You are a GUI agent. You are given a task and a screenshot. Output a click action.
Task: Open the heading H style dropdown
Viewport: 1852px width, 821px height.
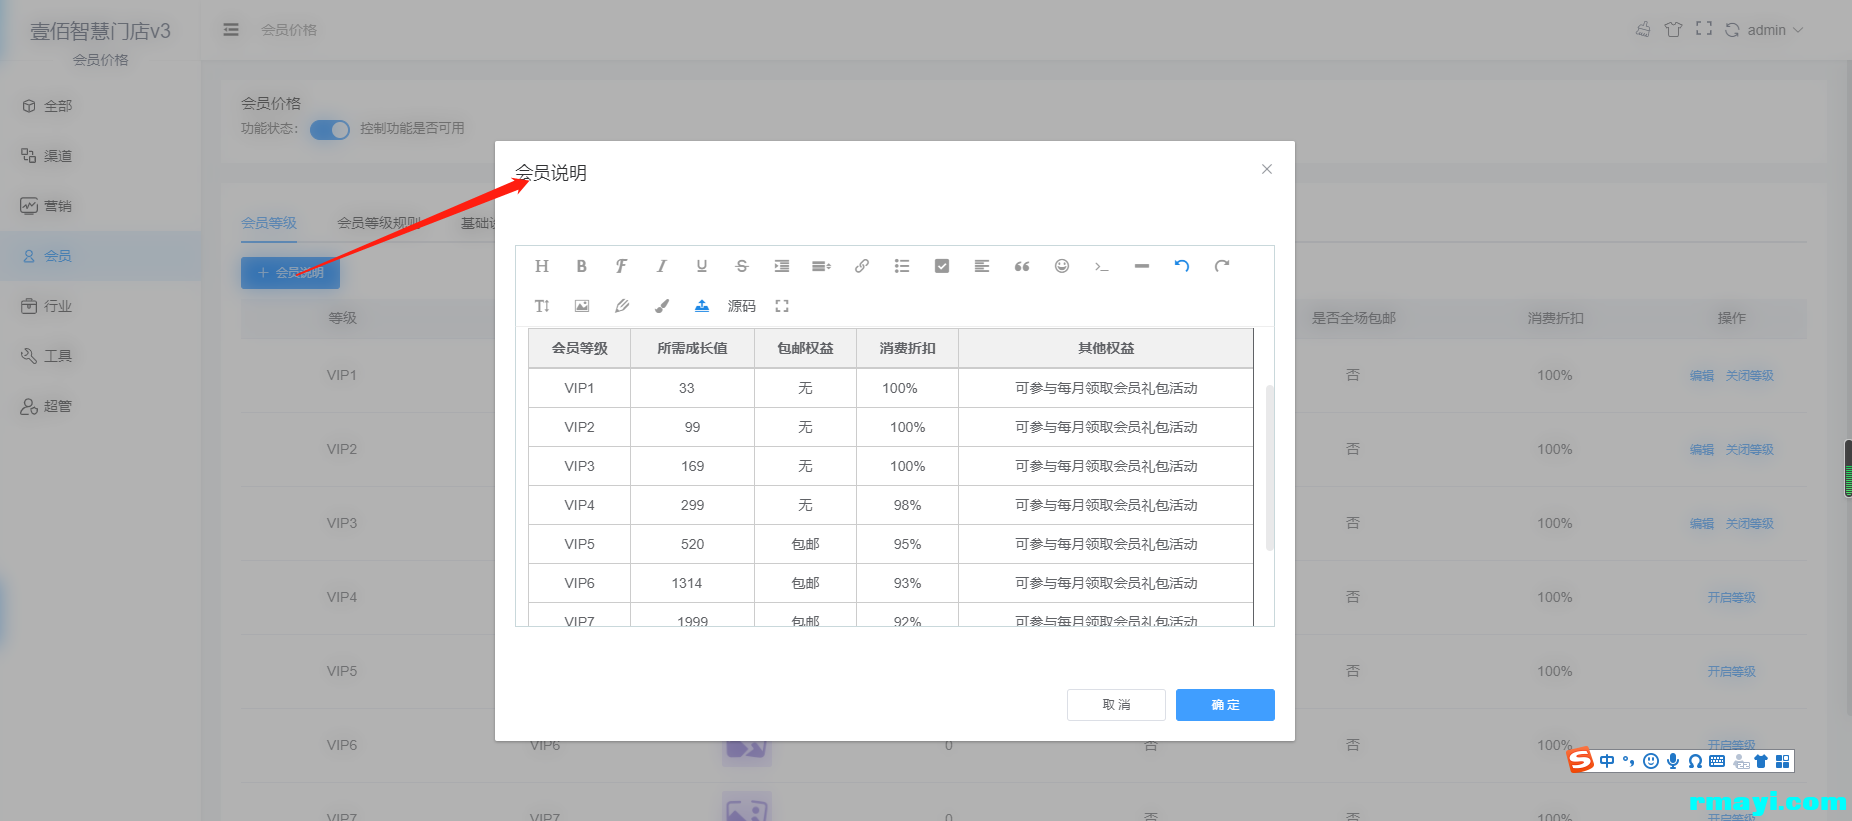[541, 266]
